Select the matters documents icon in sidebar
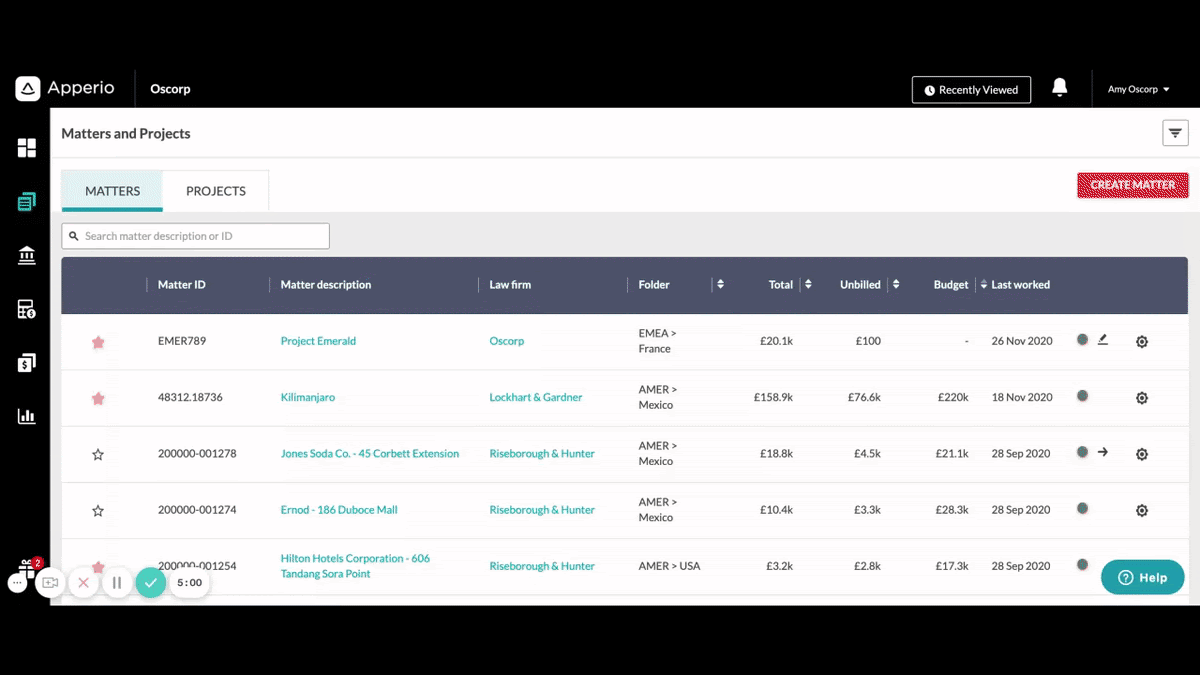The width and height of the screenshot is (1200, 675). coord(27,202)
